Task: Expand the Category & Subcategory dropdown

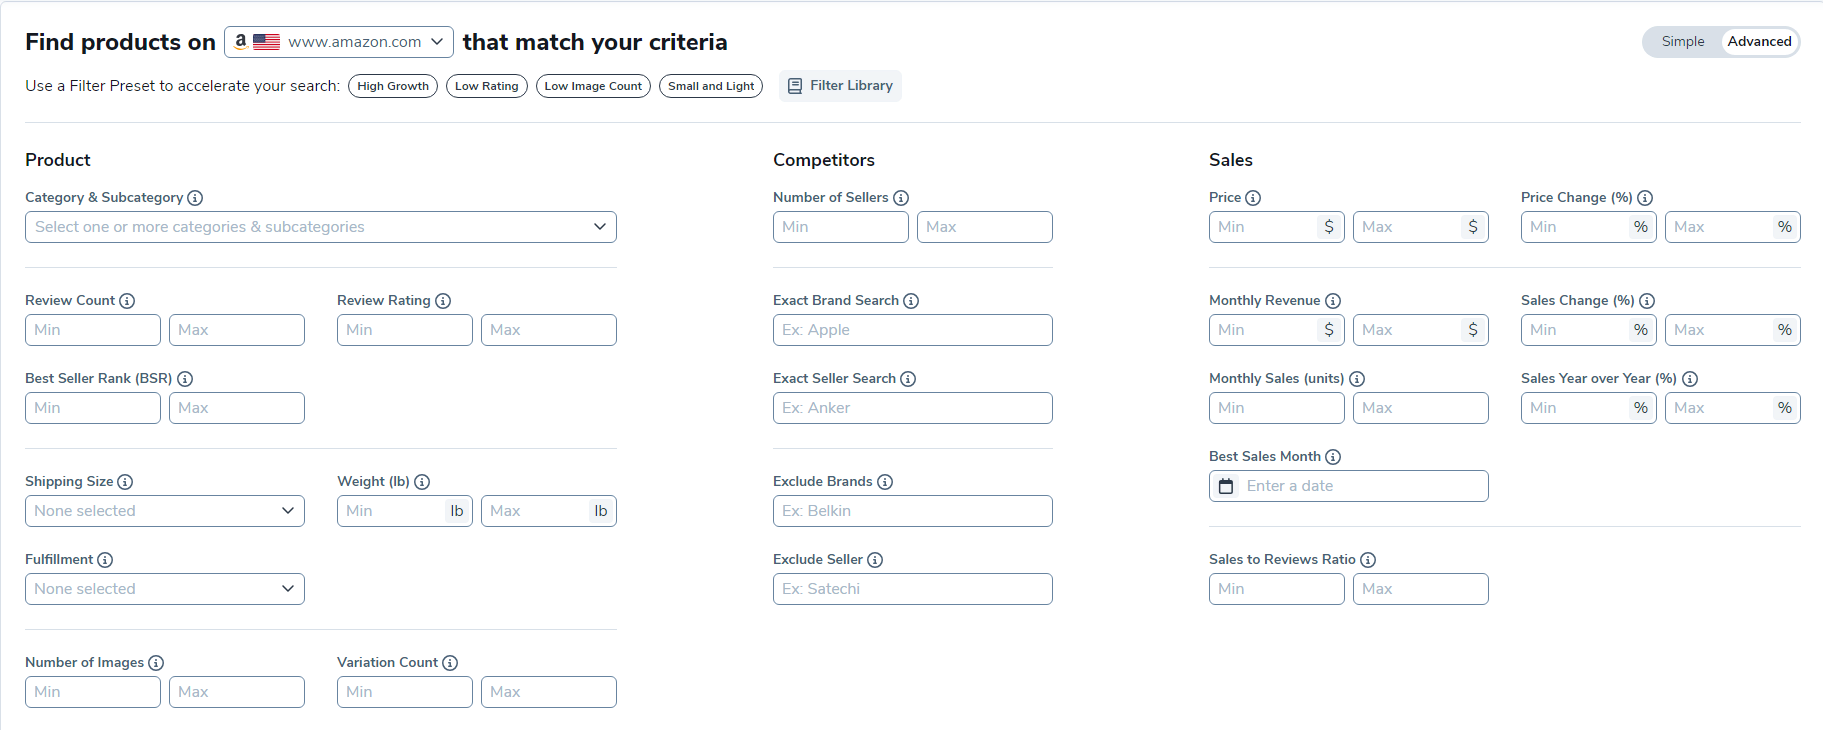Action: coord(320,227)
